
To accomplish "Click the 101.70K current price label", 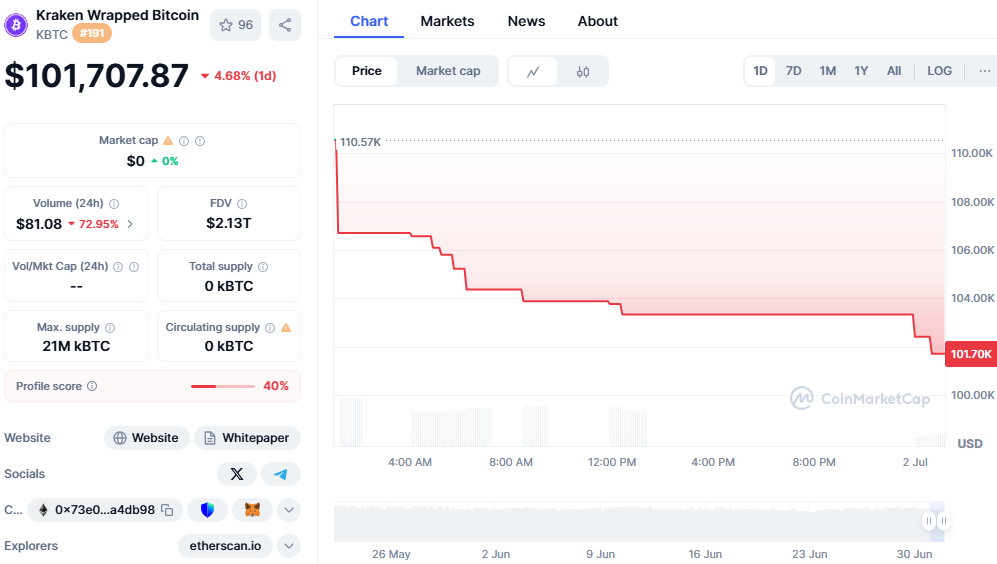I will [x=971, y=354].
